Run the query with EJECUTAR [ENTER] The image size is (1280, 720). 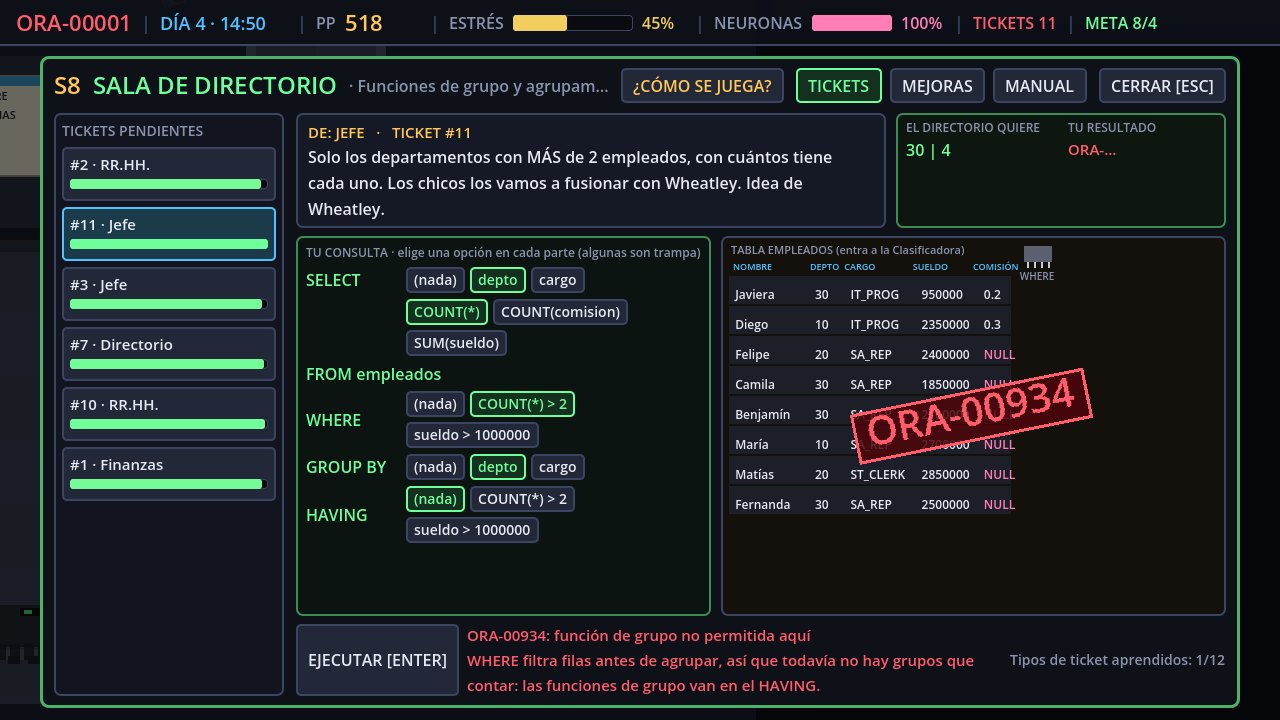[377, 659]
